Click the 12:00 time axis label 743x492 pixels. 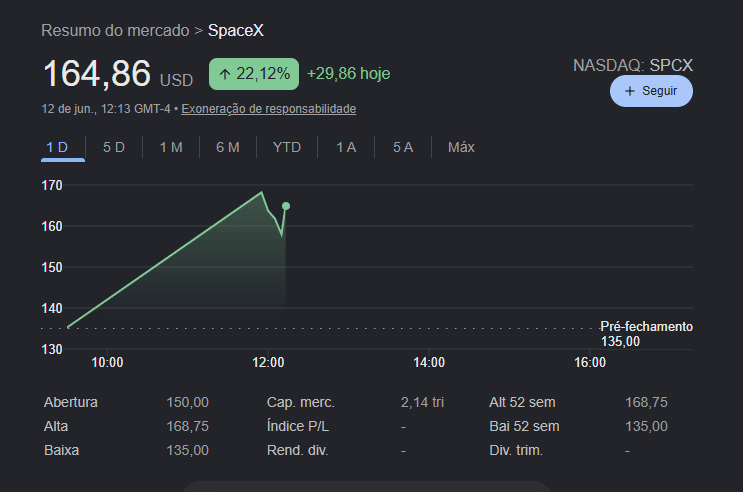[x=268, y=363]
